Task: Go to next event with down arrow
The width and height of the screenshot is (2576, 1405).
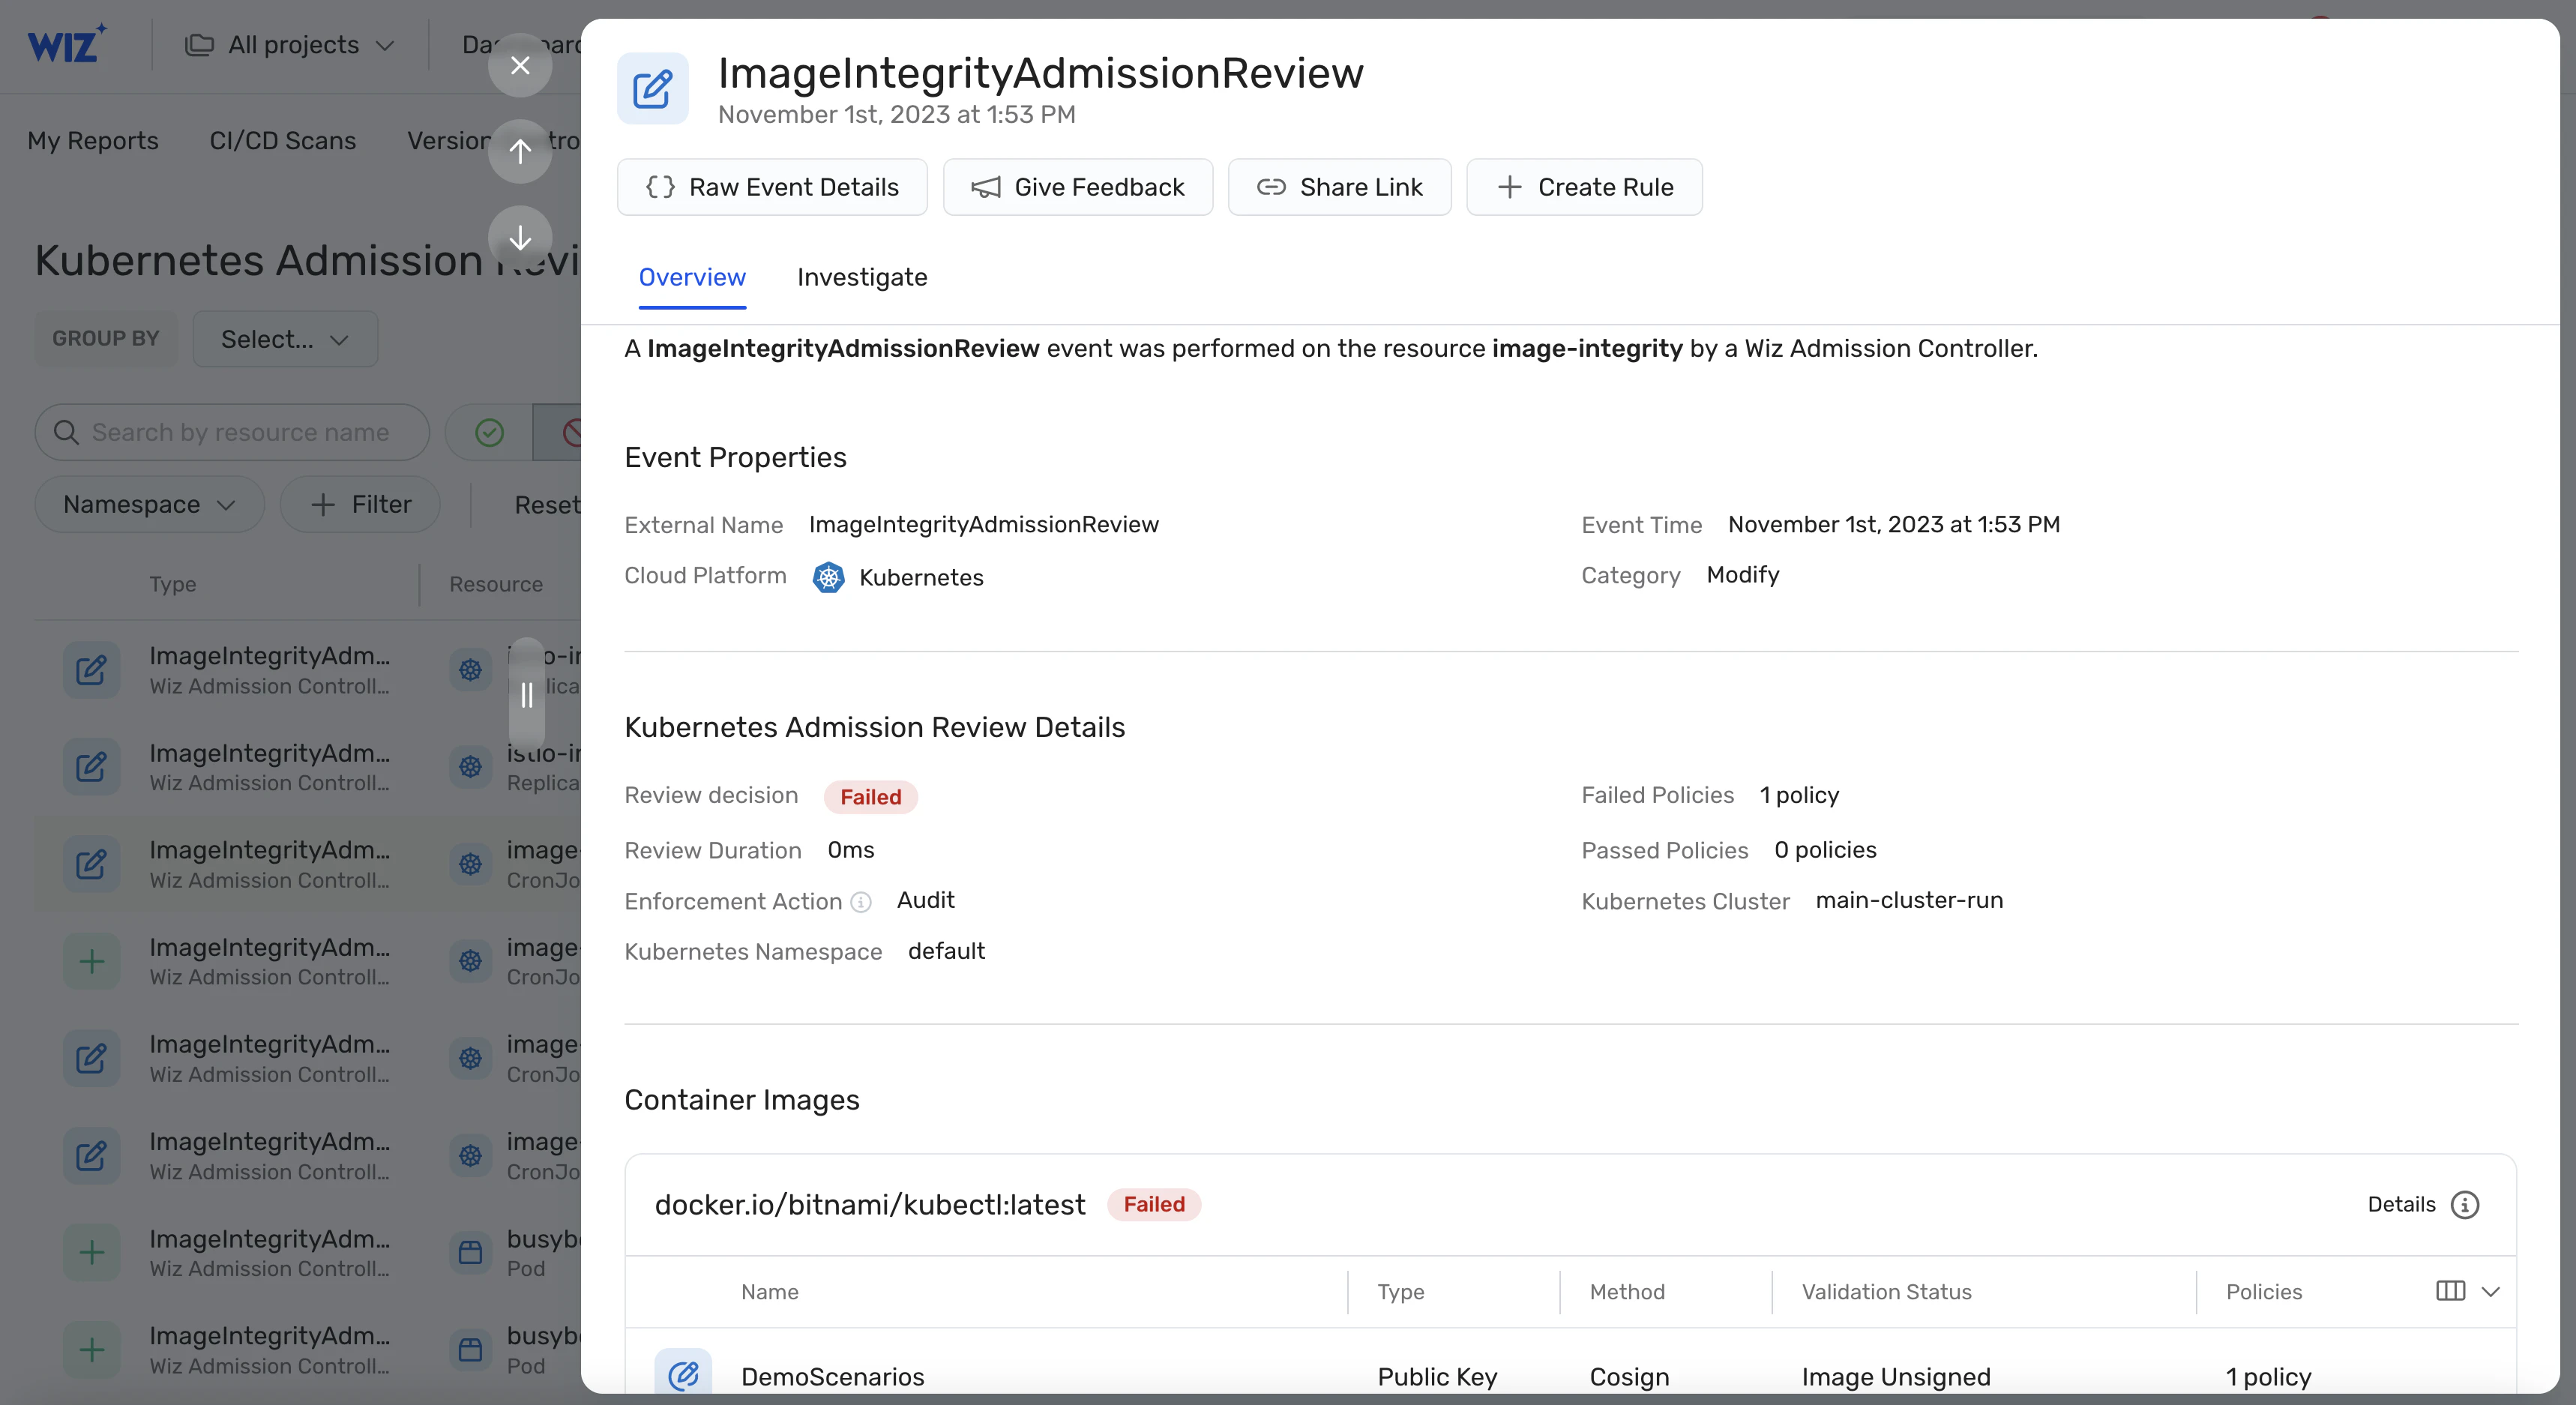Action: tap(520, 237)
